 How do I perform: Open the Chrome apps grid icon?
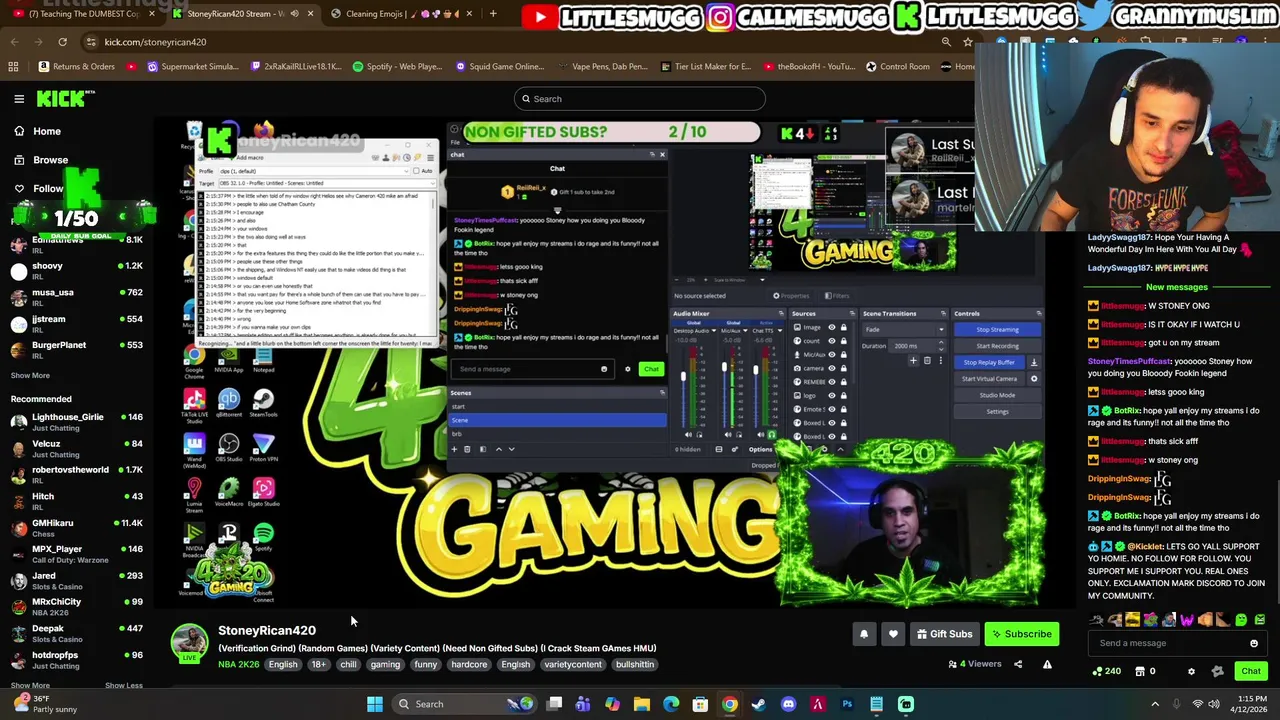[13, 66]
